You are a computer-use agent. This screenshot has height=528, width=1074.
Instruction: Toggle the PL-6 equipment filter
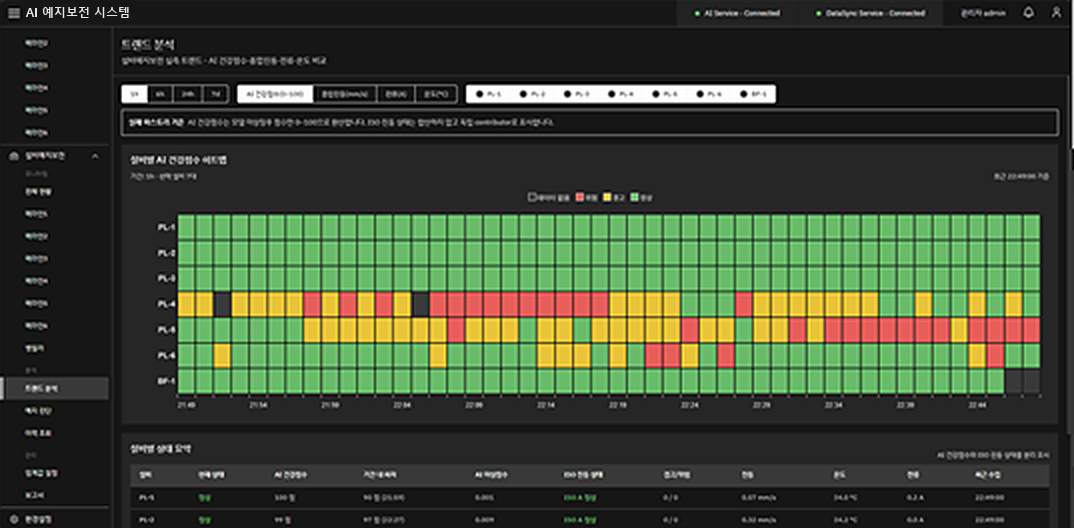[x=710, y=94]
